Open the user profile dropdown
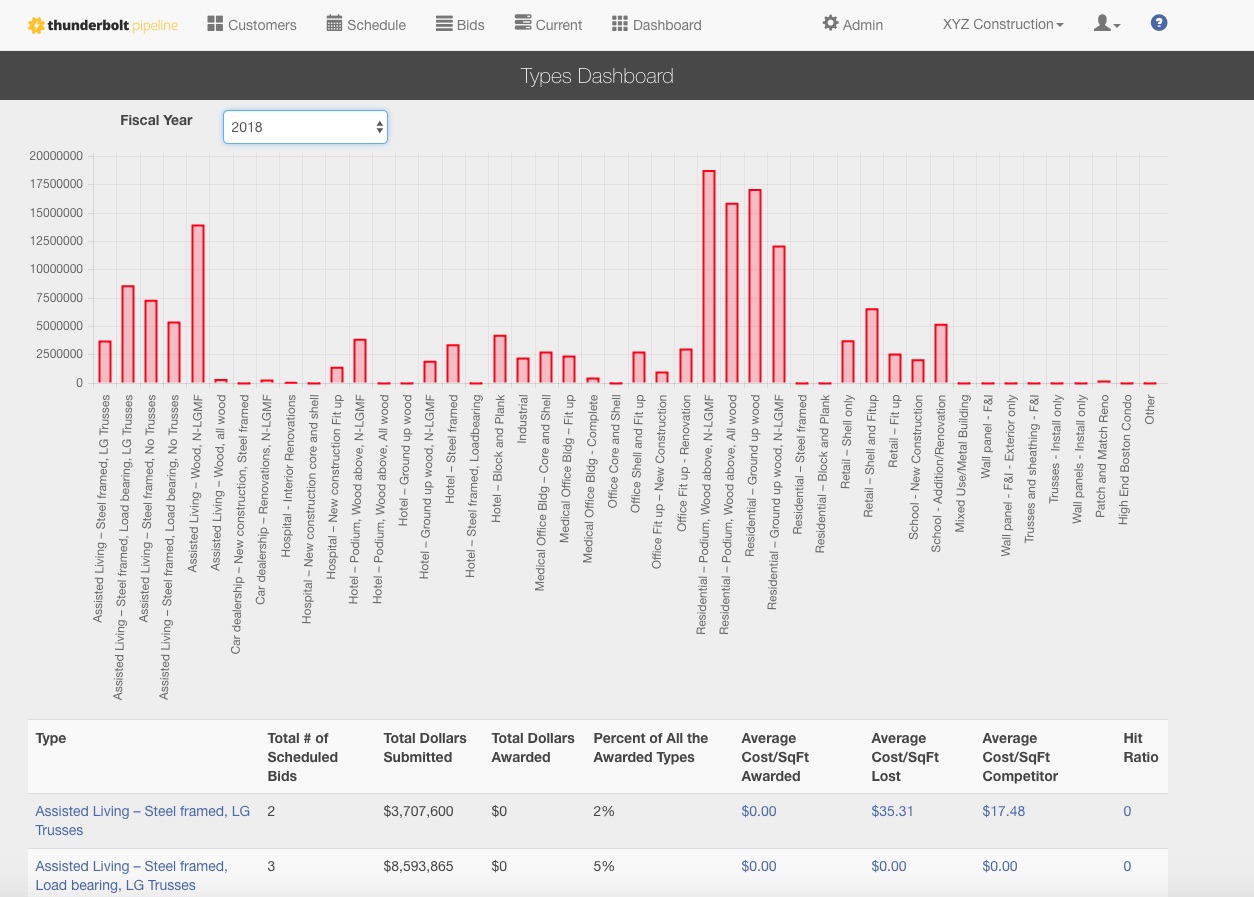 pos(1106,24)
